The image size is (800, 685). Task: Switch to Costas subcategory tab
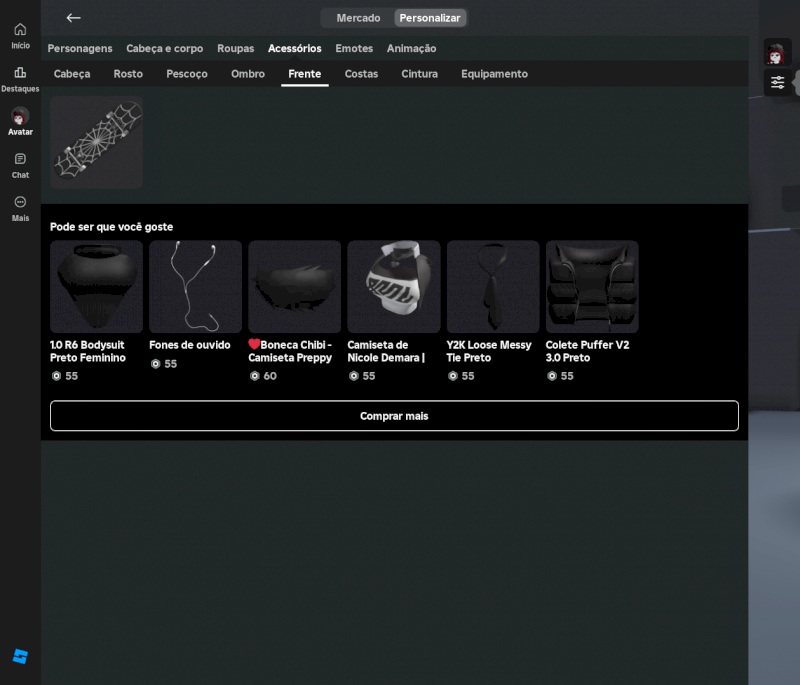coord(361,74)
